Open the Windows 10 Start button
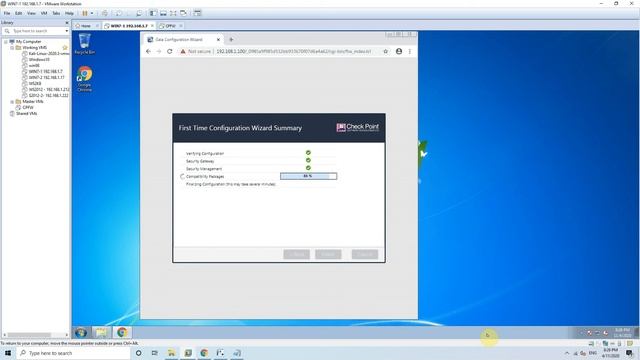This screenshot has height=360, width=640. click(8, 353)
